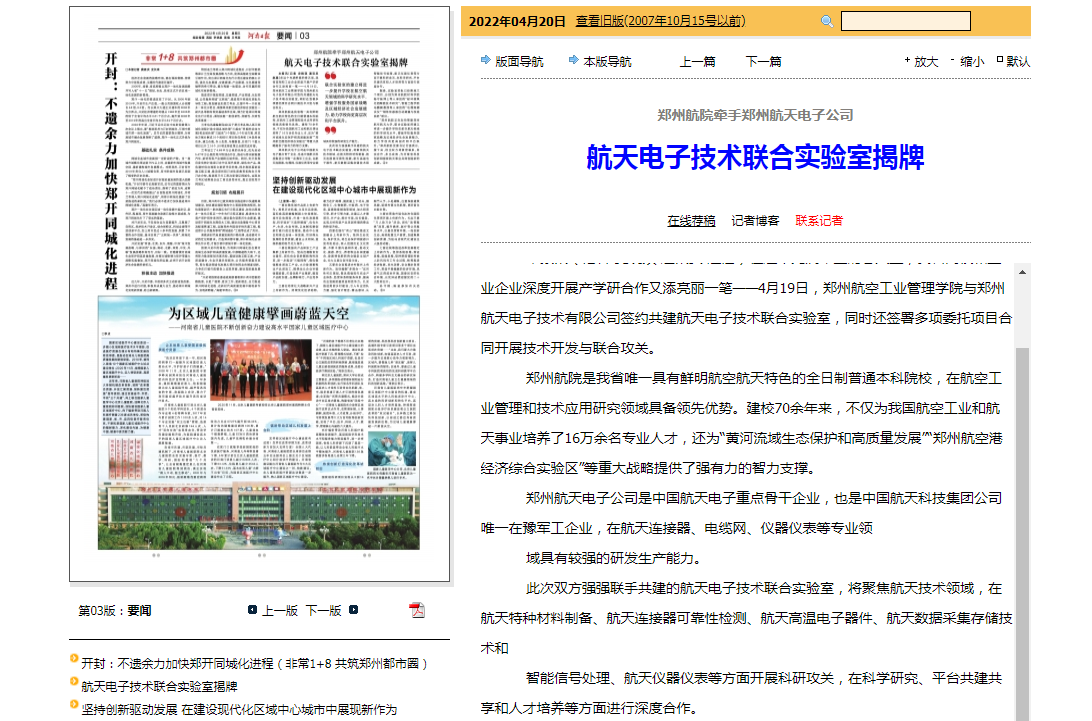
Task: Click the 开封 vertical headline in the page thumbnail
Action: [111, 170]
